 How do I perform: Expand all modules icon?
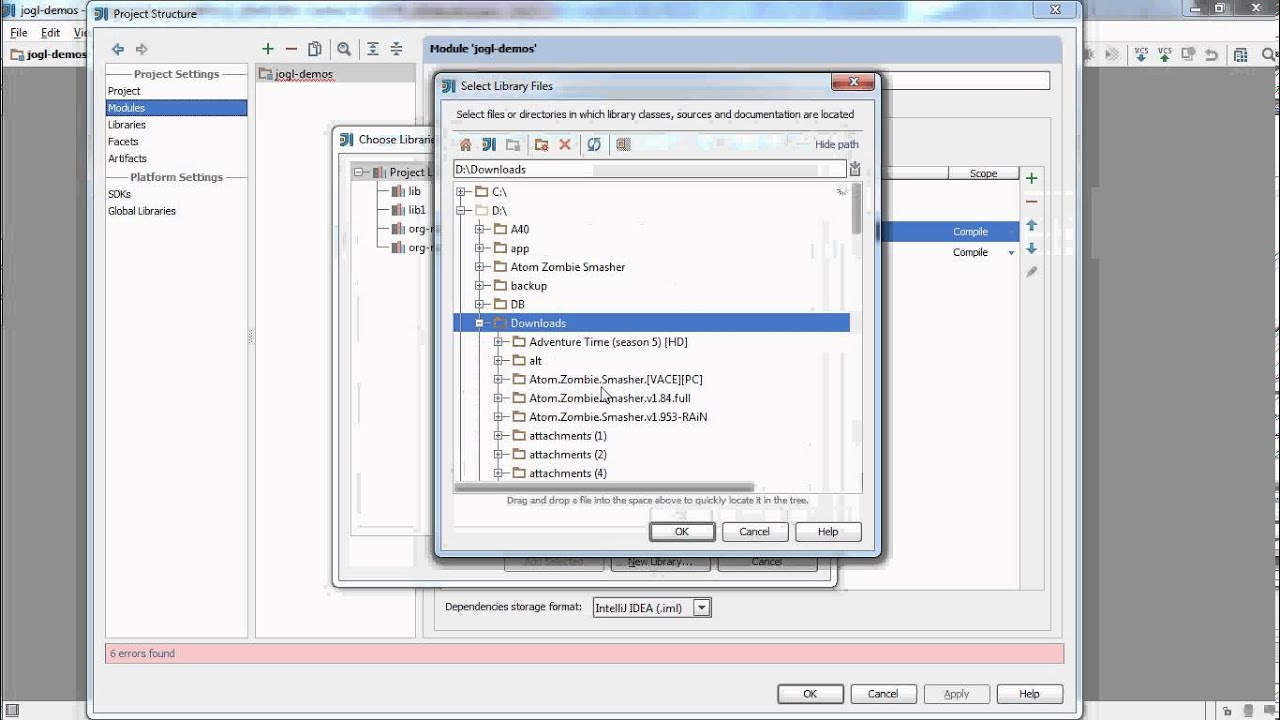[373, 49]
